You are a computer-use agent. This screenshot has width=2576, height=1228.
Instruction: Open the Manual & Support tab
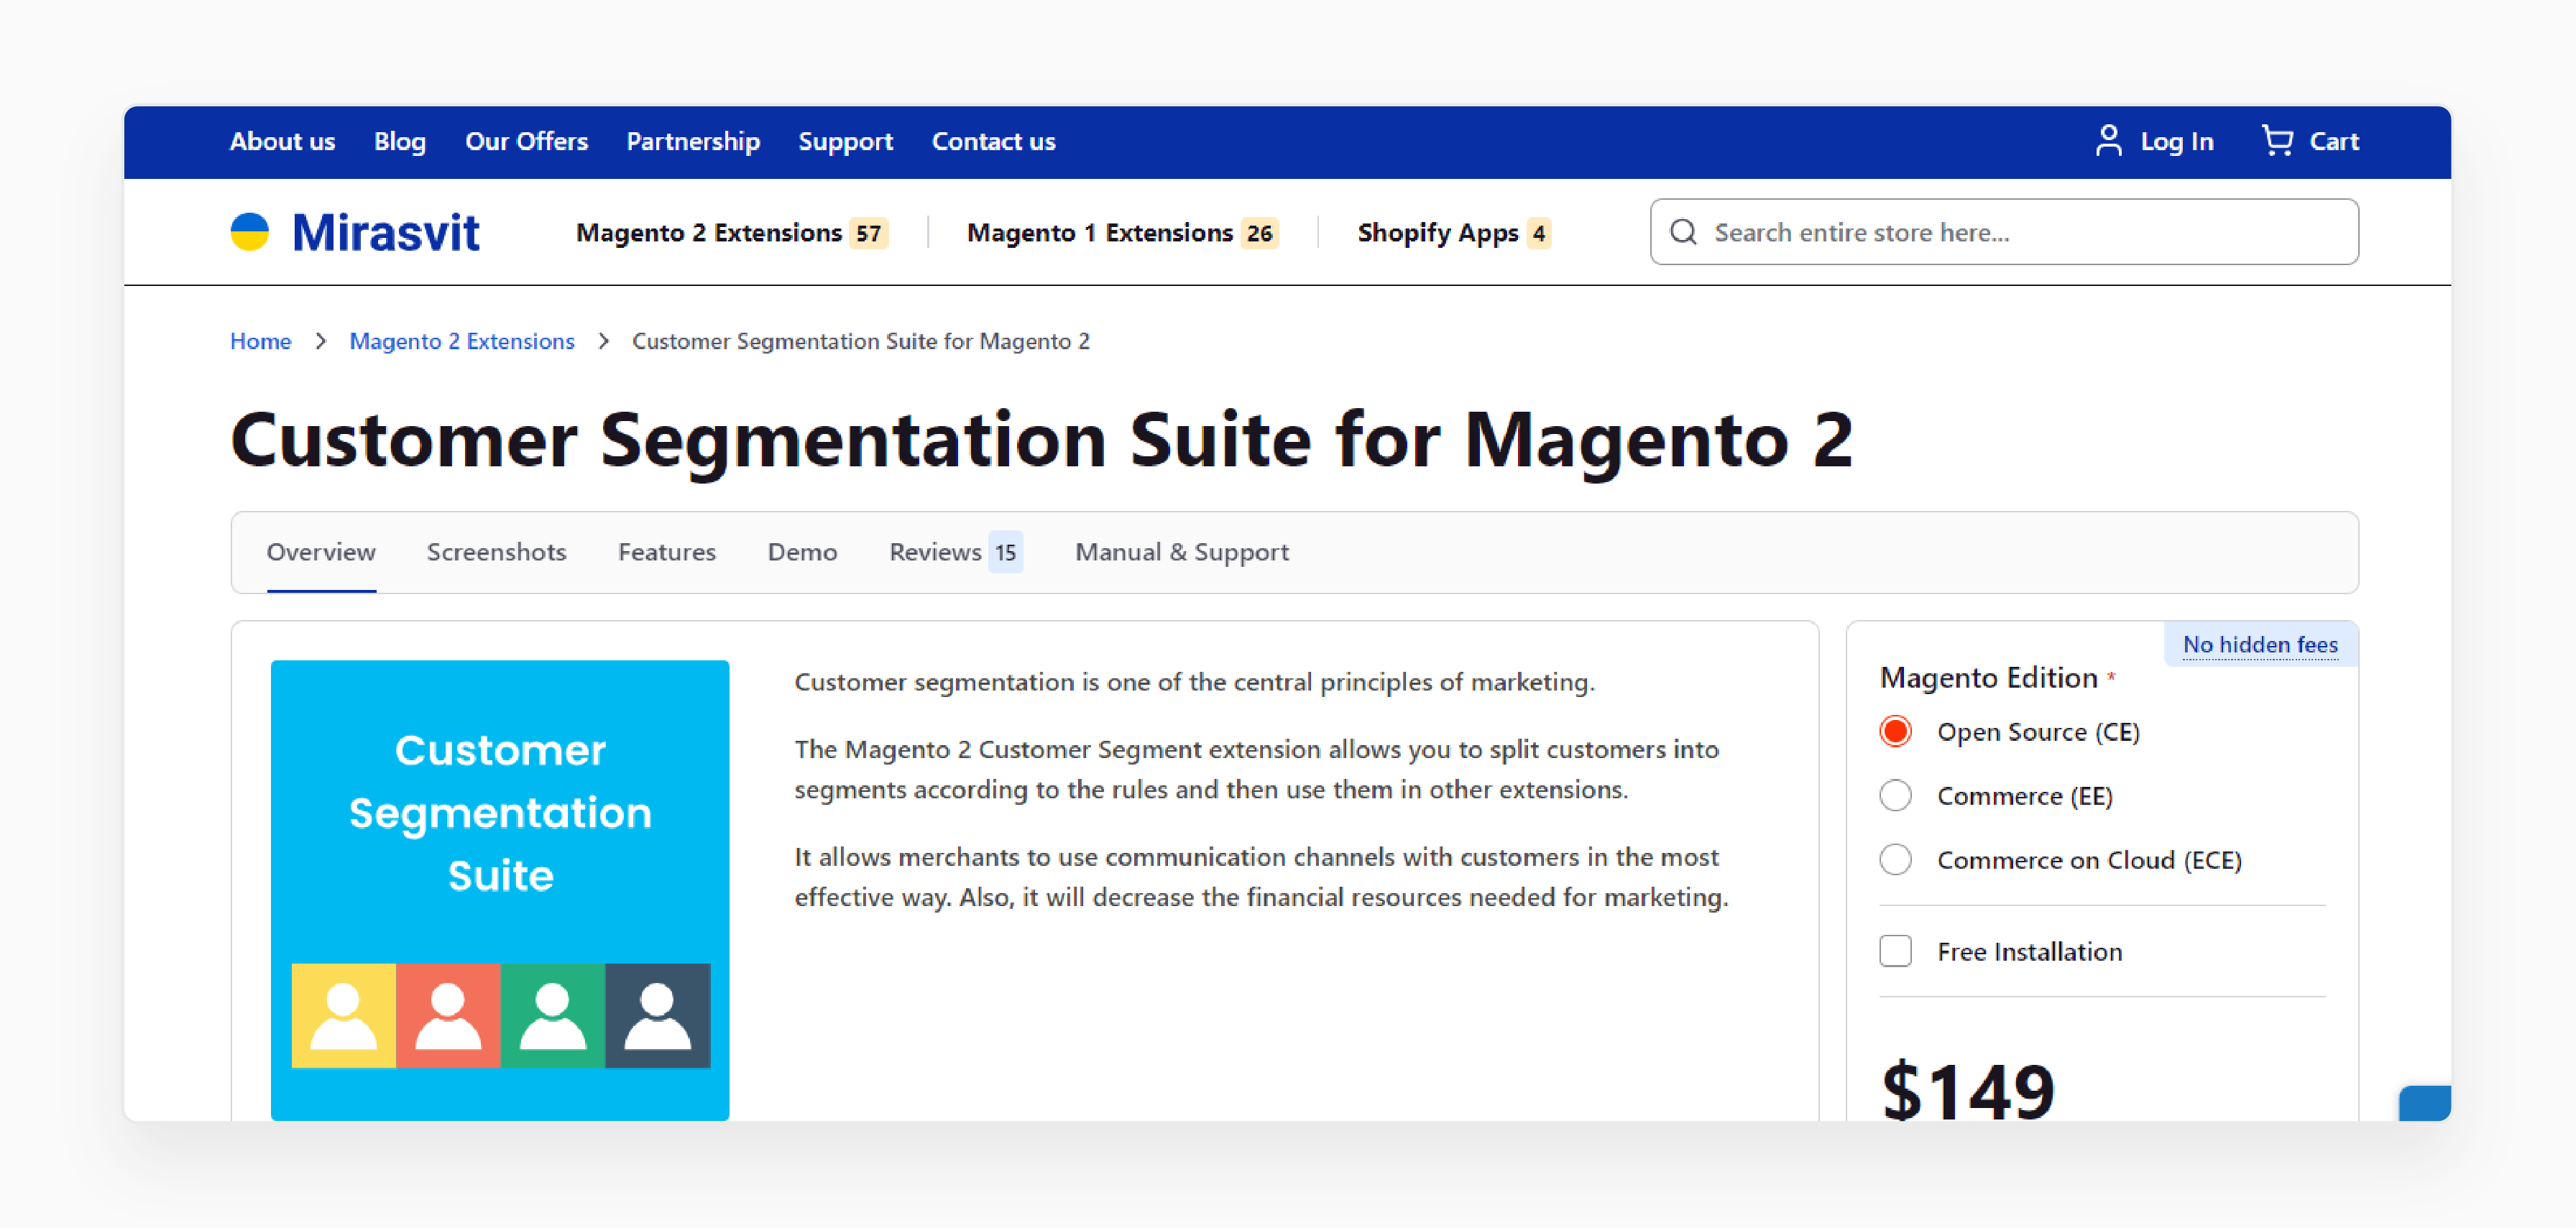(x=1182, y=552)
